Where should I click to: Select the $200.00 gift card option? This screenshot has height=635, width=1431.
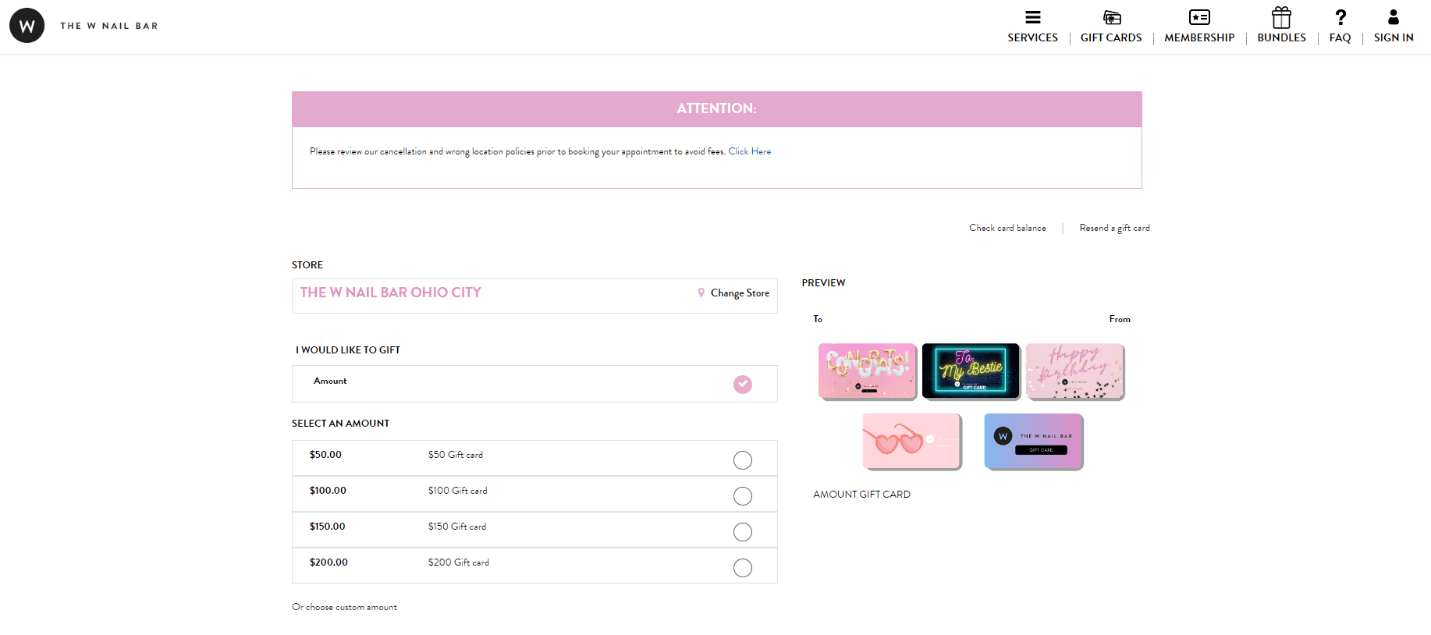pyautogui.click(x=742, y=567)
